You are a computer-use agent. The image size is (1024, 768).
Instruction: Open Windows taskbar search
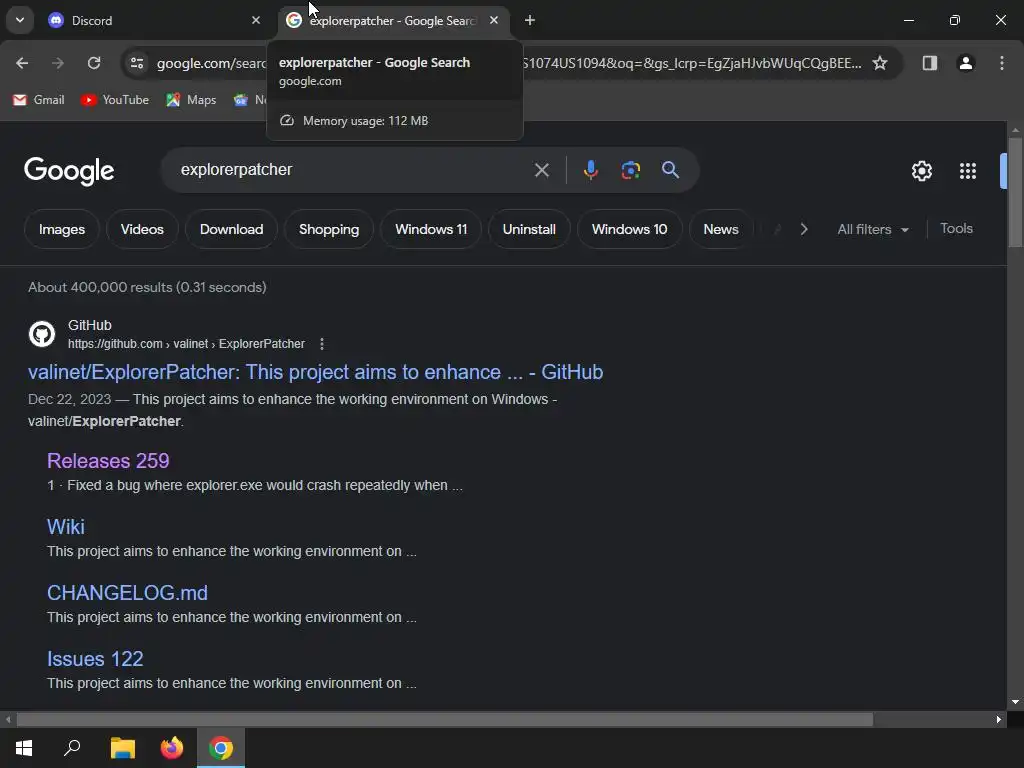coord(72,748)
